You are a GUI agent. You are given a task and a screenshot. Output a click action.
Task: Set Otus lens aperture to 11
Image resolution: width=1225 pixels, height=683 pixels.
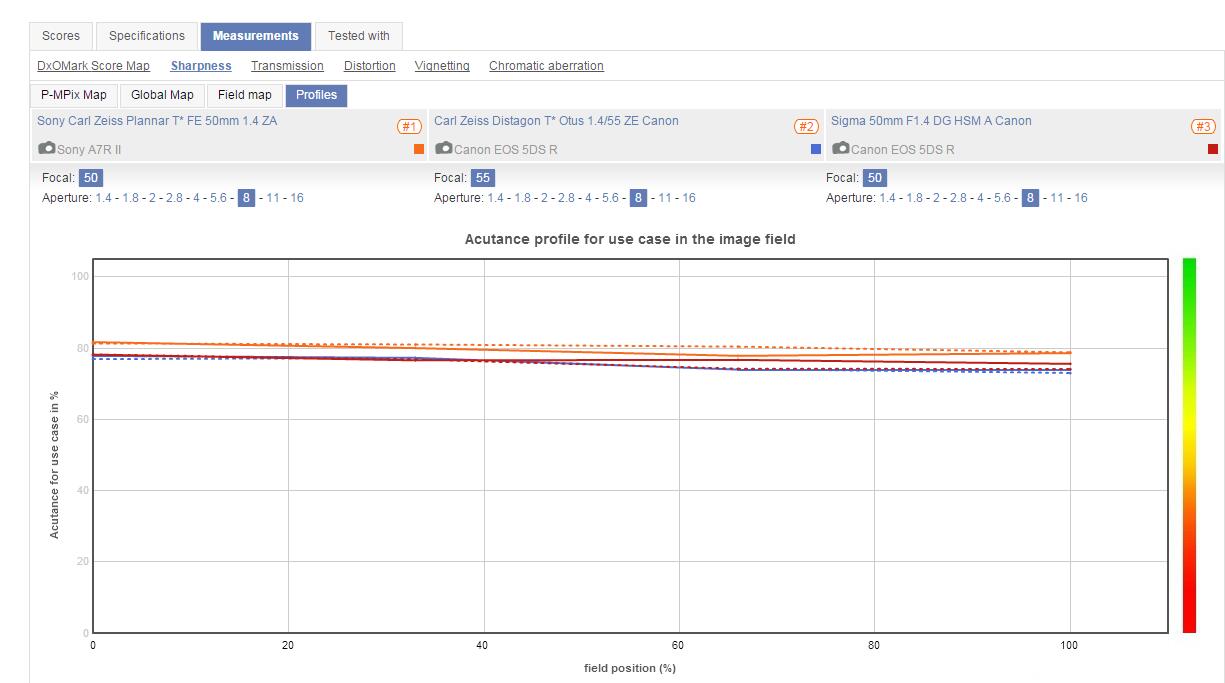pos(665,198)
